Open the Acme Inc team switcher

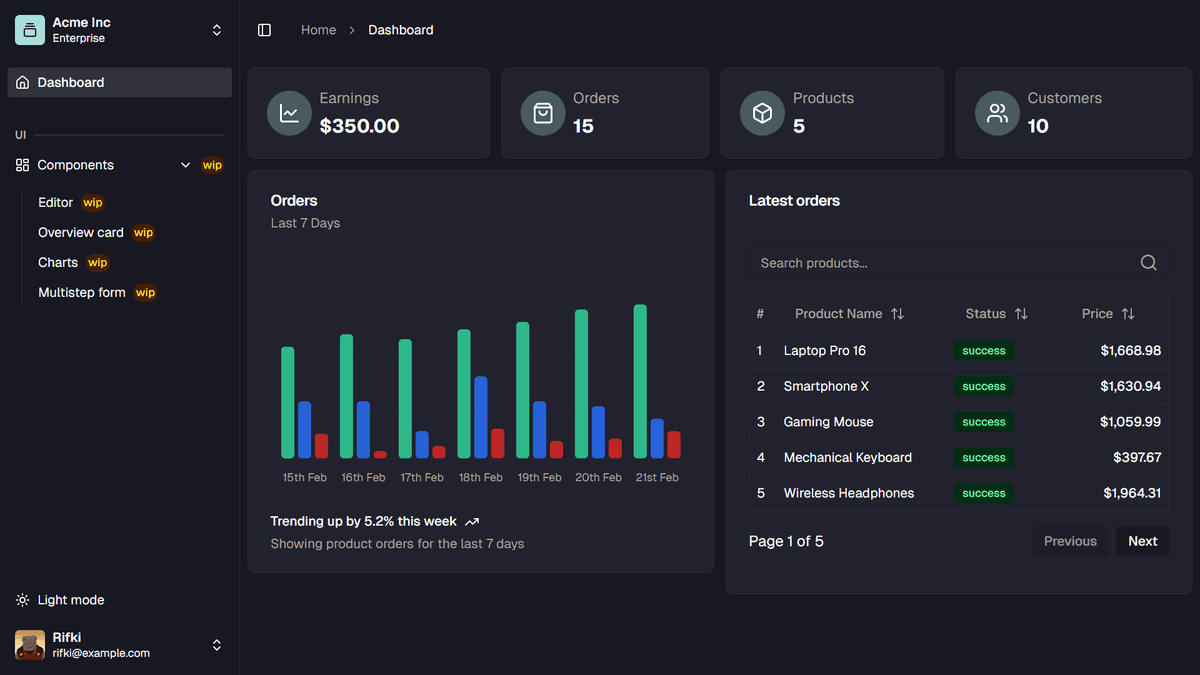(x=217, y=30)
